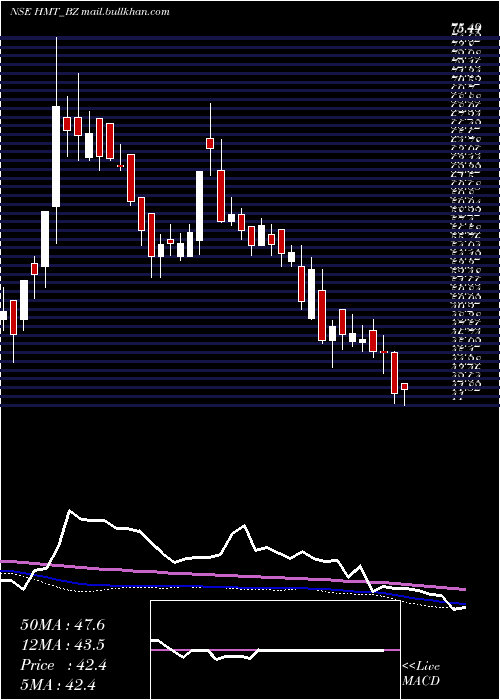This screenshot has width=500, height=700.
Task: Click inside the Live MACD inset panel
Action: [275, 650]
